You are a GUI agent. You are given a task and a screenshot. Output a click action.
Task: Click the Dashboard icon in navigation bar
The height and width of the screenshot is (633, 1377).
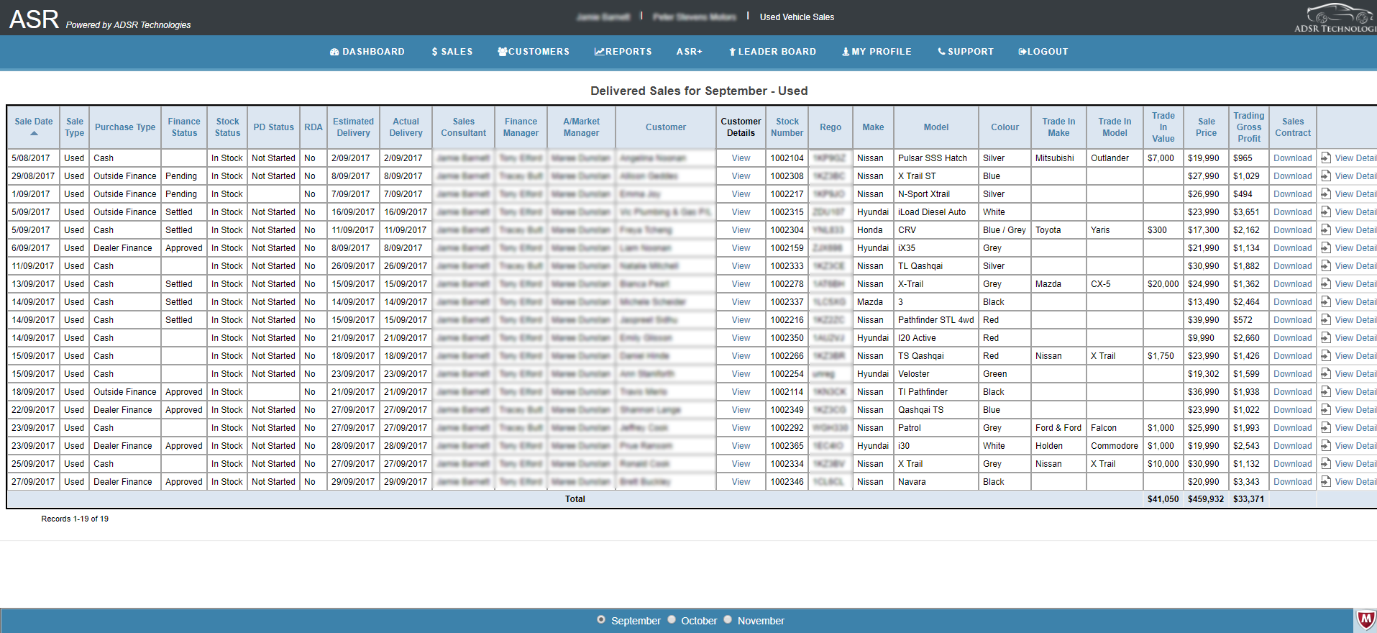[x=335, y=52]
